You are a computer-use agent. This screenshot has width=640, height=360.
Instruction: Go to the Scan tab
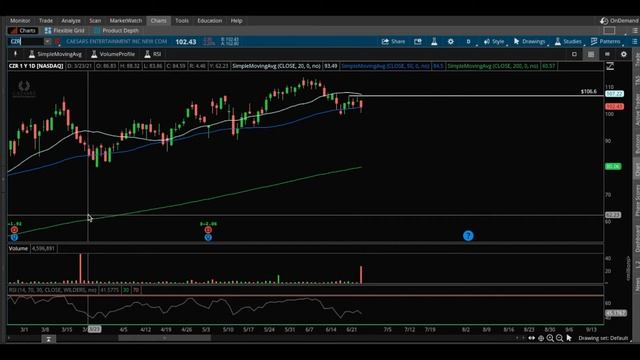(95, 20)
